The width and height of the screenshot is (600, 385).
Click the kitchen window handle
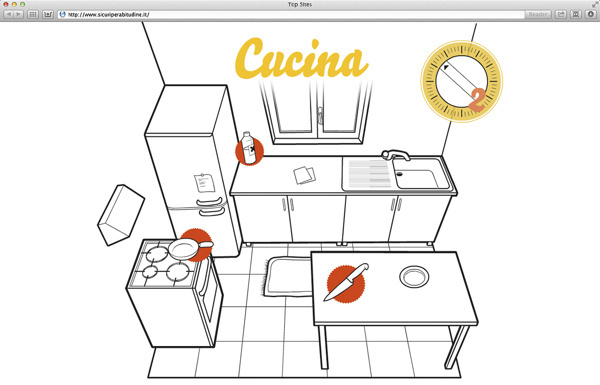coord(320,116)
